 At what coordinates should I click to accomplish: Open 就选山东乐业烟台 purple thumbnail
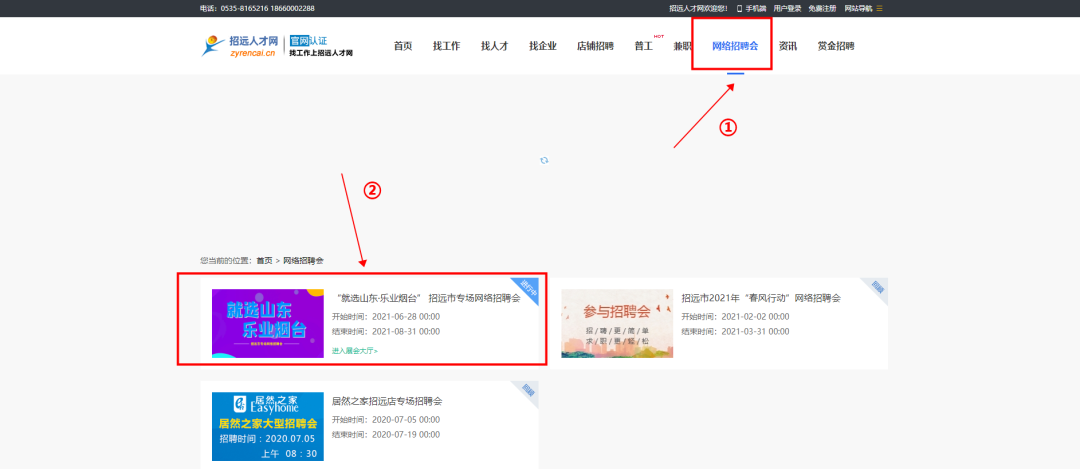(x=268, y=323)
